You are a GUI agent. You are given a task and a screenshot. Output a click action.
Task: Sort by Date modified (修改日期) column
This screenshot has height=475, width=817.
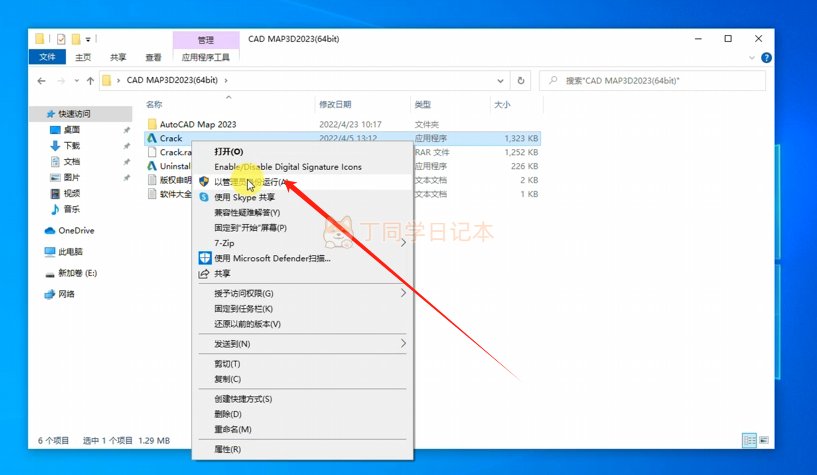[x=335, y=105]
